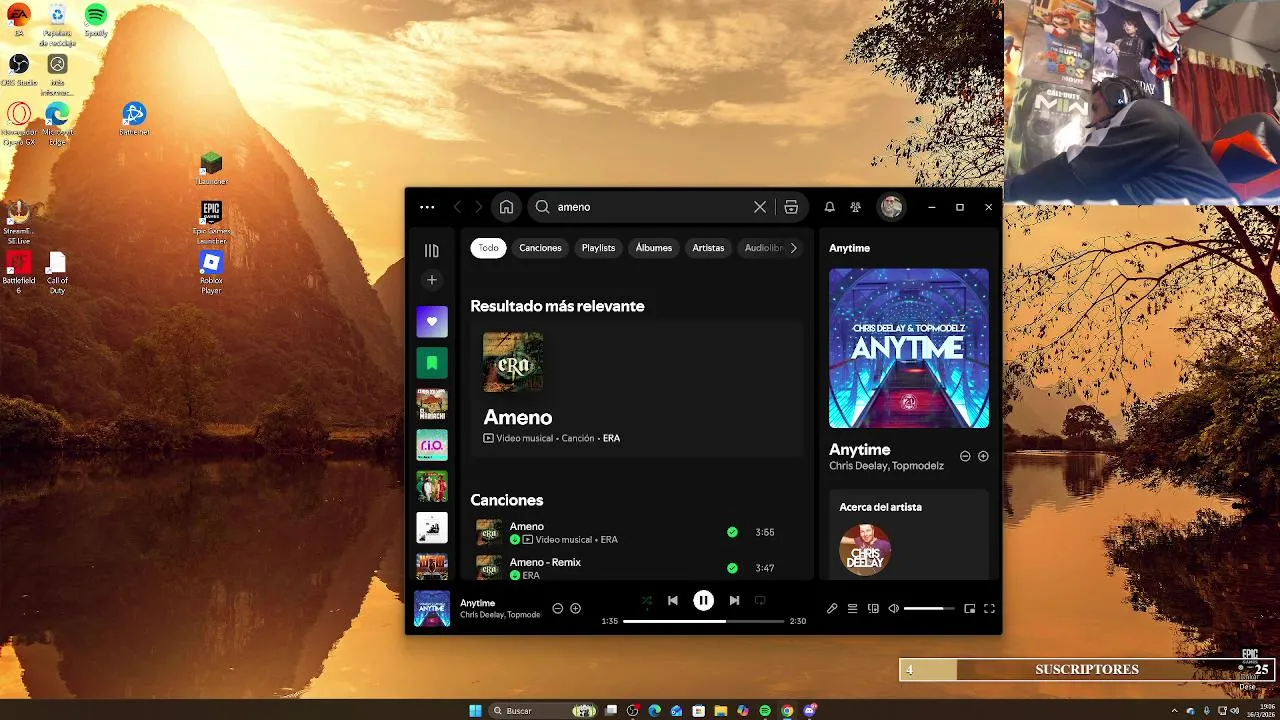Show more filter chips with the right chevron
Viewport: 1280px width, 720px height.
tap(794, 248)
